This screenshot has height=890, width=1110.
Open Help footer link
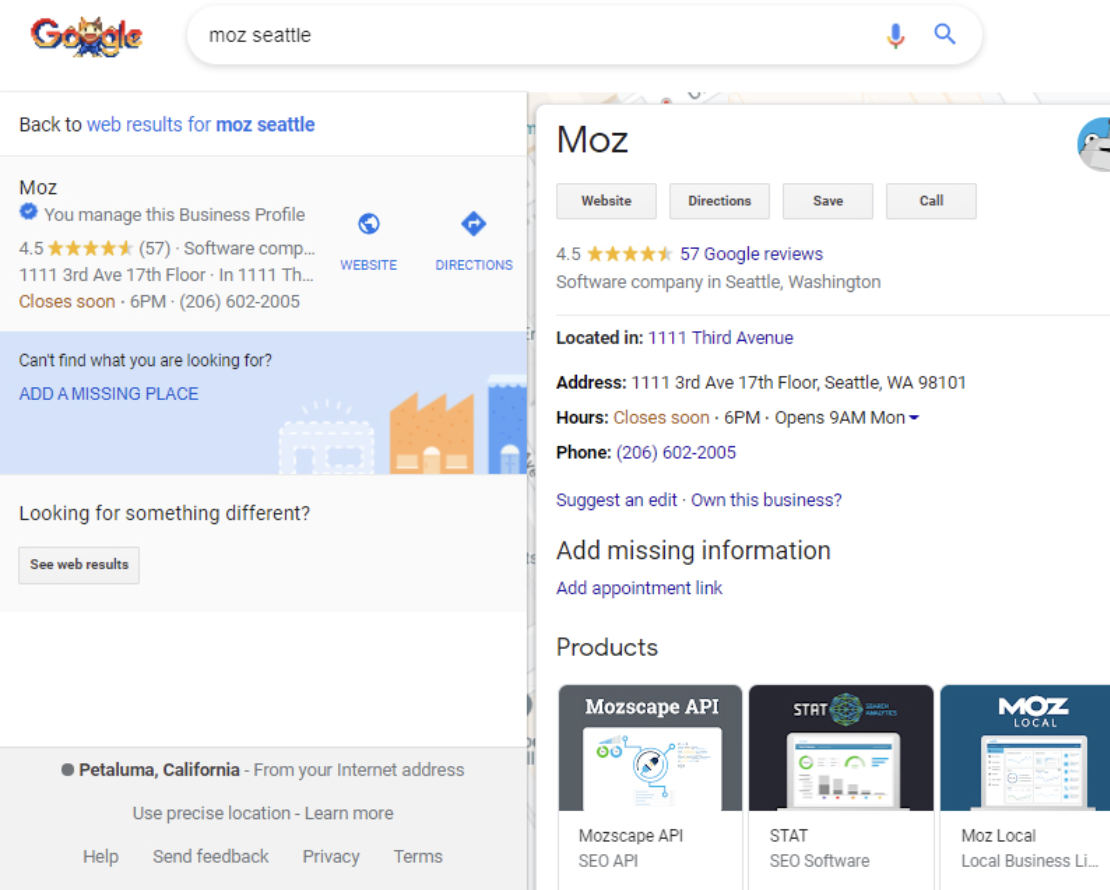(x=101, y=856)
